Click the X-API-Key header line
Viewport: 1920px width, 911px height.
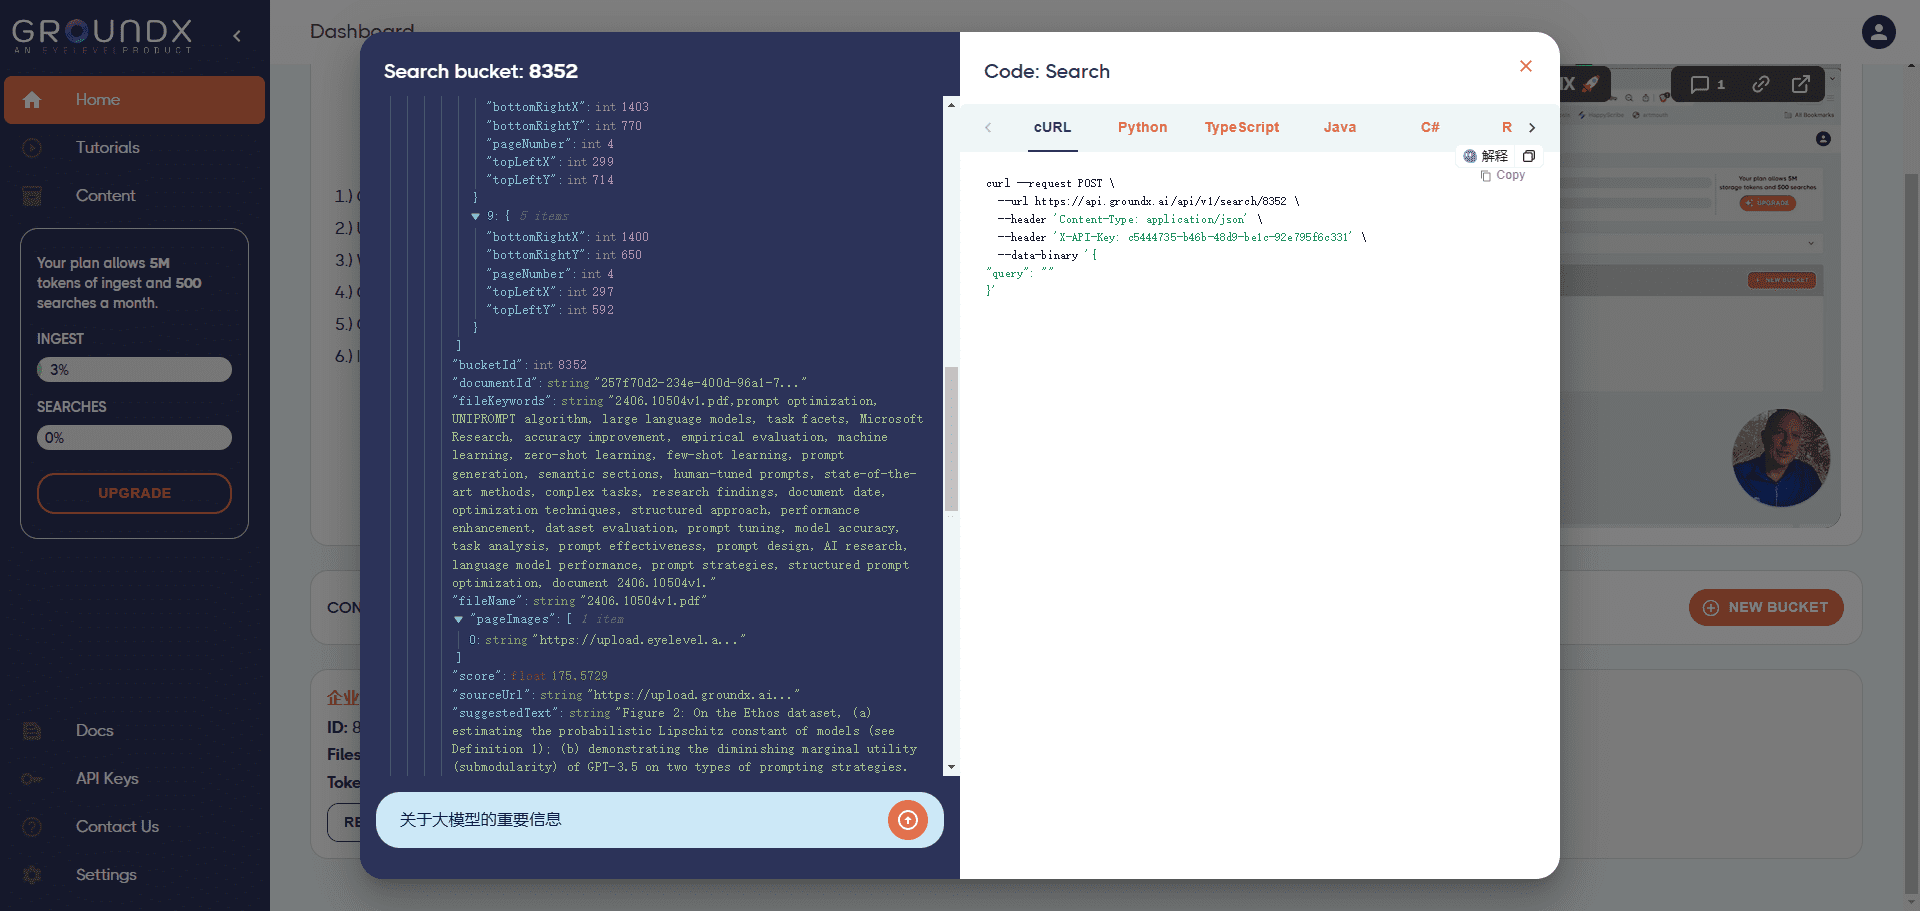pyautogui.click(x=1182, y=237)
